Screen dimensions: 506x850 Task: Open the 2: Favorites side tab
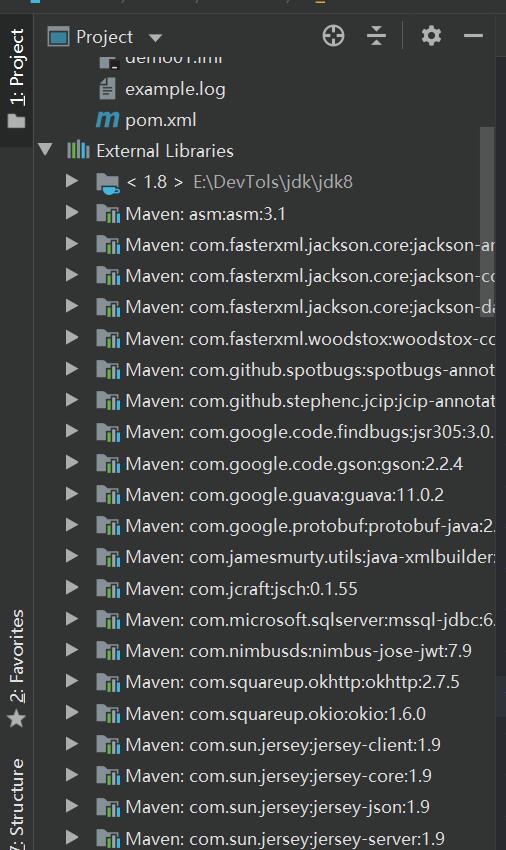tap(16, 668)
